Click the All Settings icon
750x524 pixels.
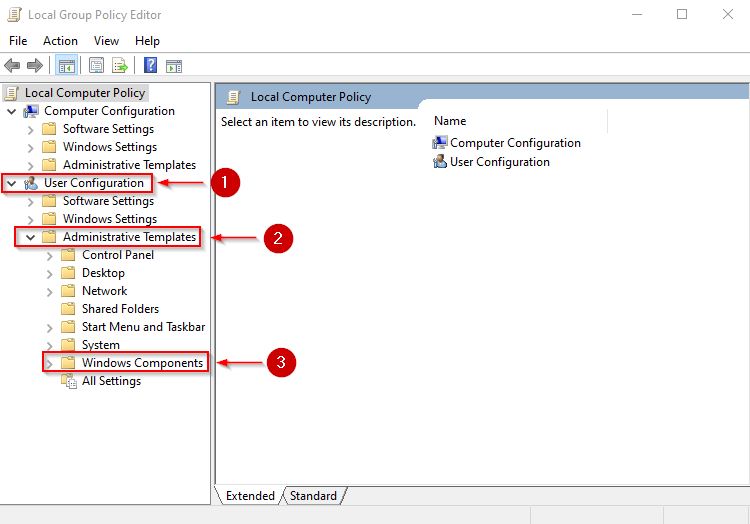click(68, 382)
